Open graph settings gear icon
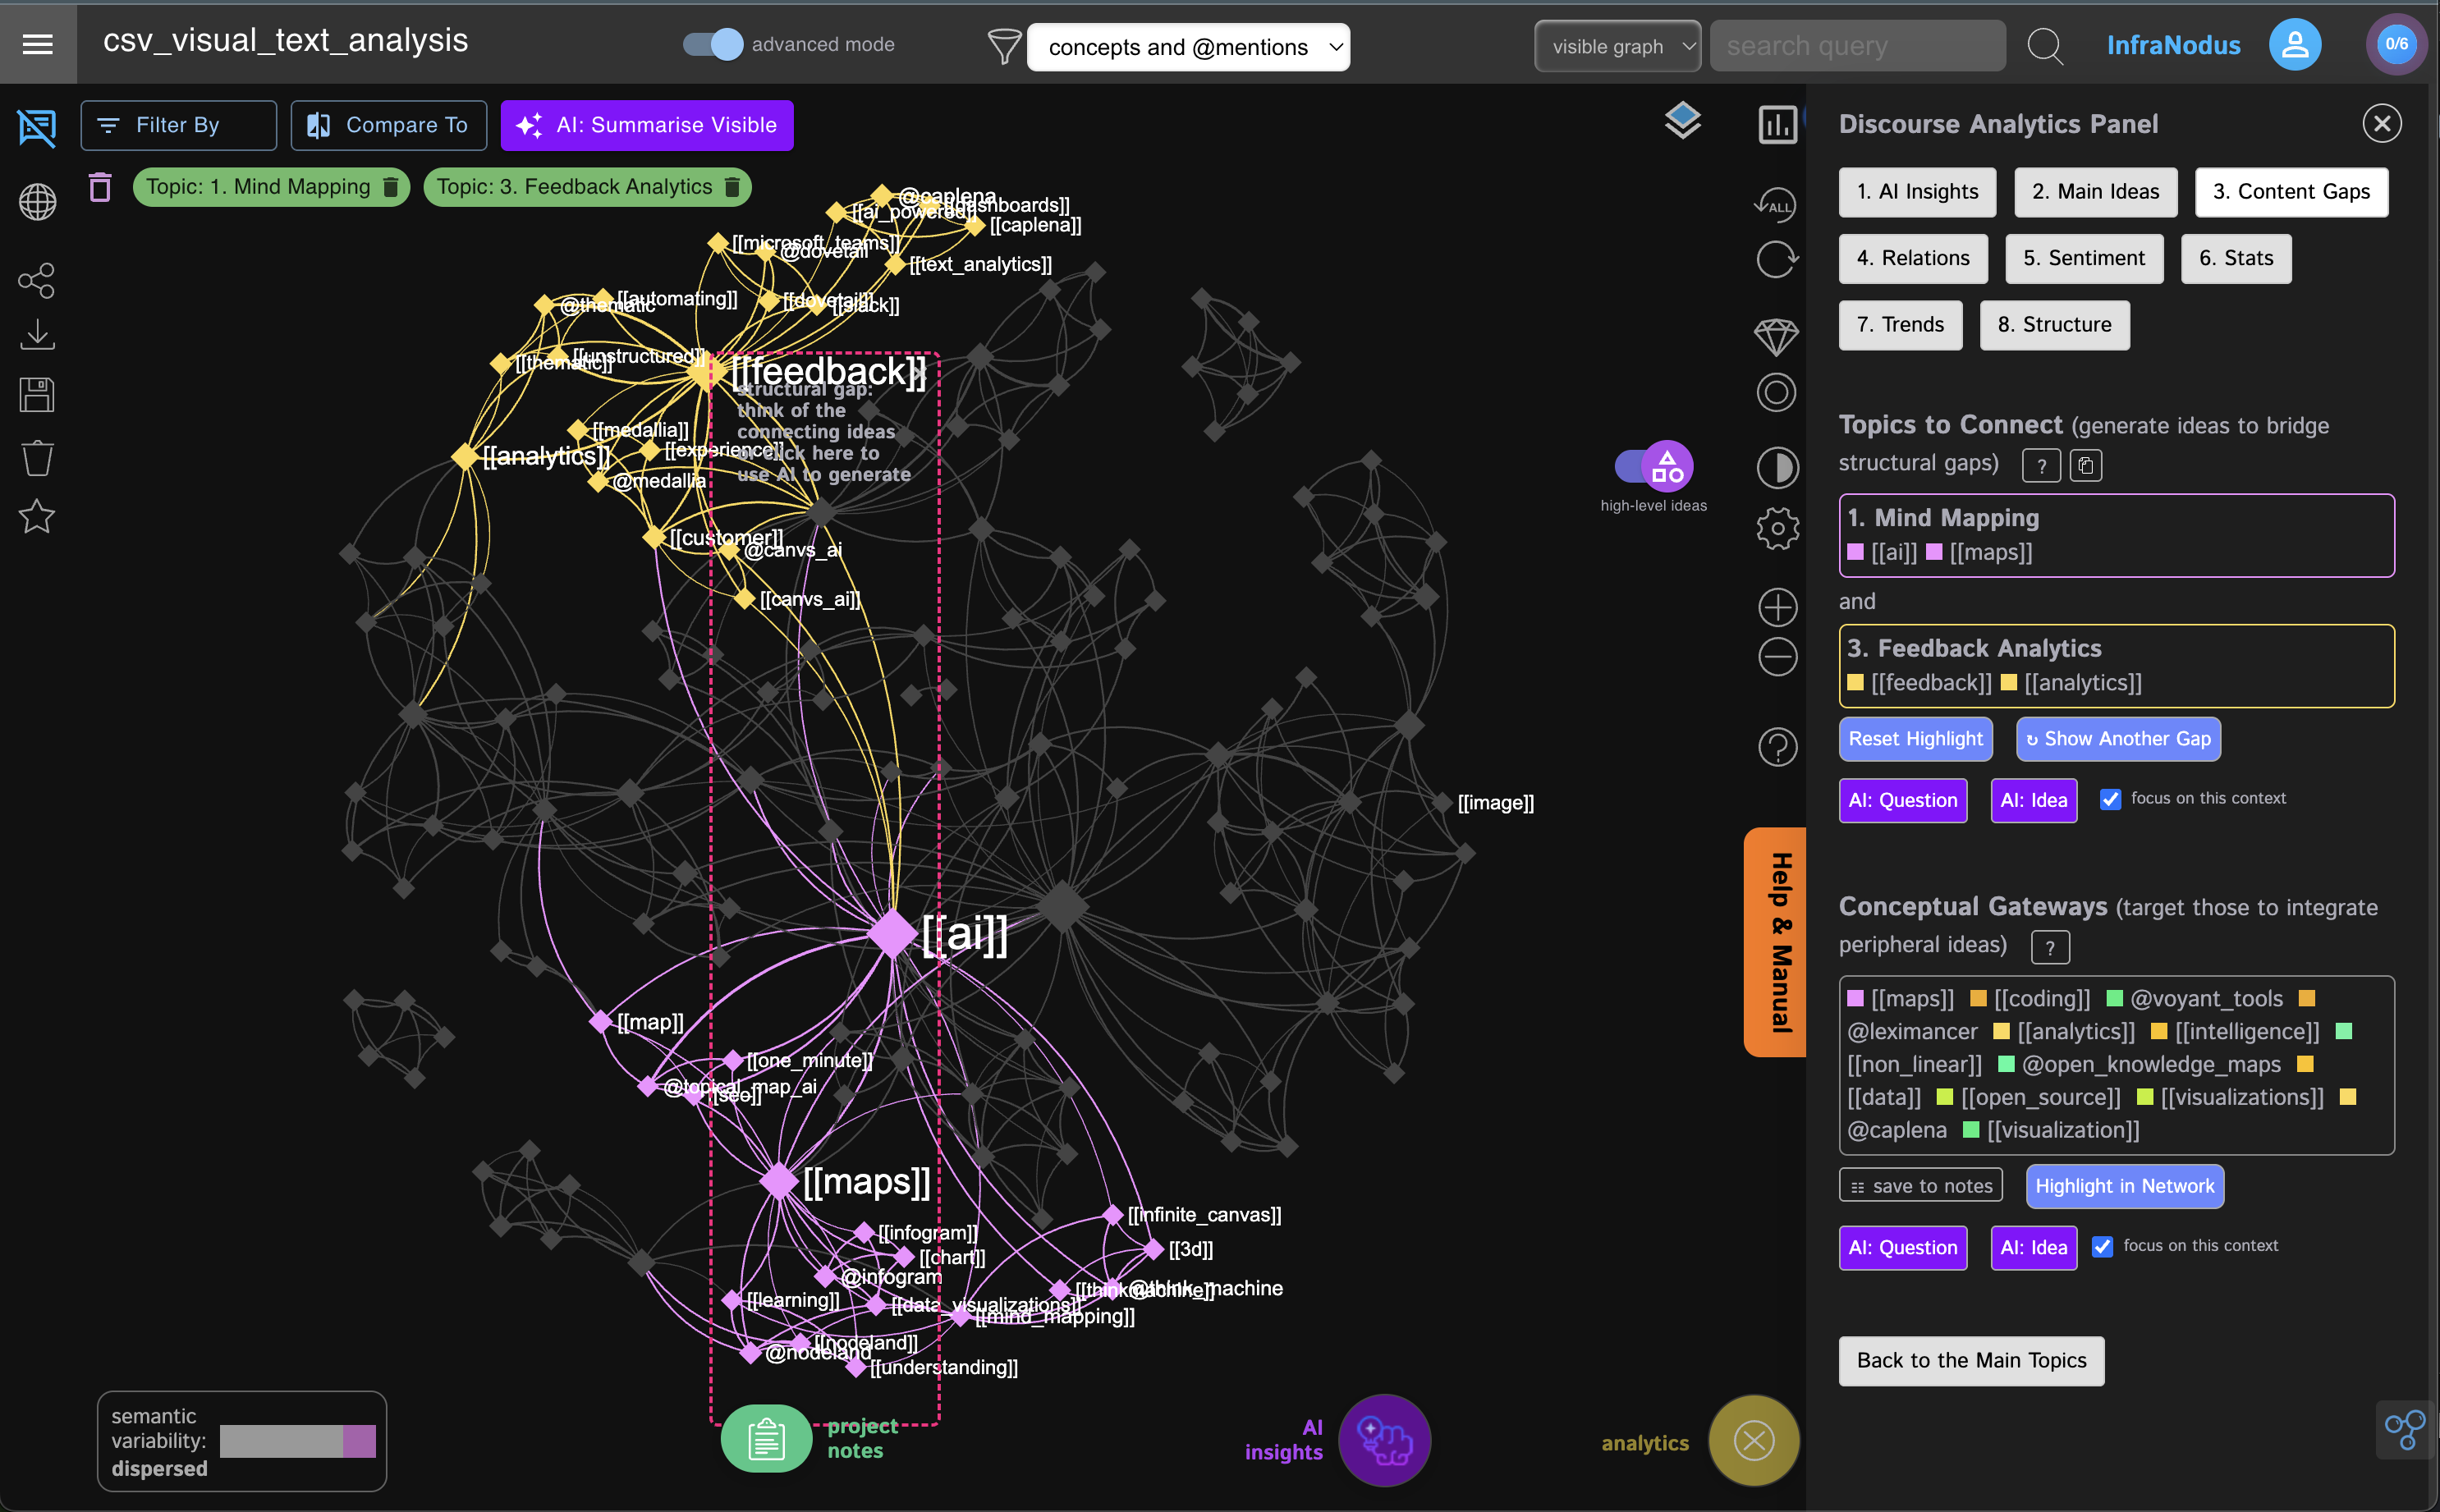Image resolution: width=2440 pixels, height=1512 pixels. coord(1777,528)
